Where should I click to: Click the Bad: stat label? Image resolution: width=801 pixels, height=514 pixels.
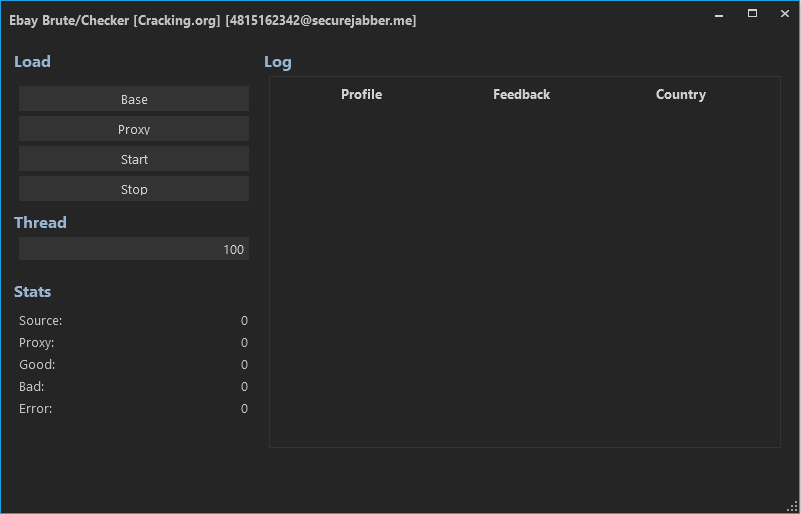(32, 387)
